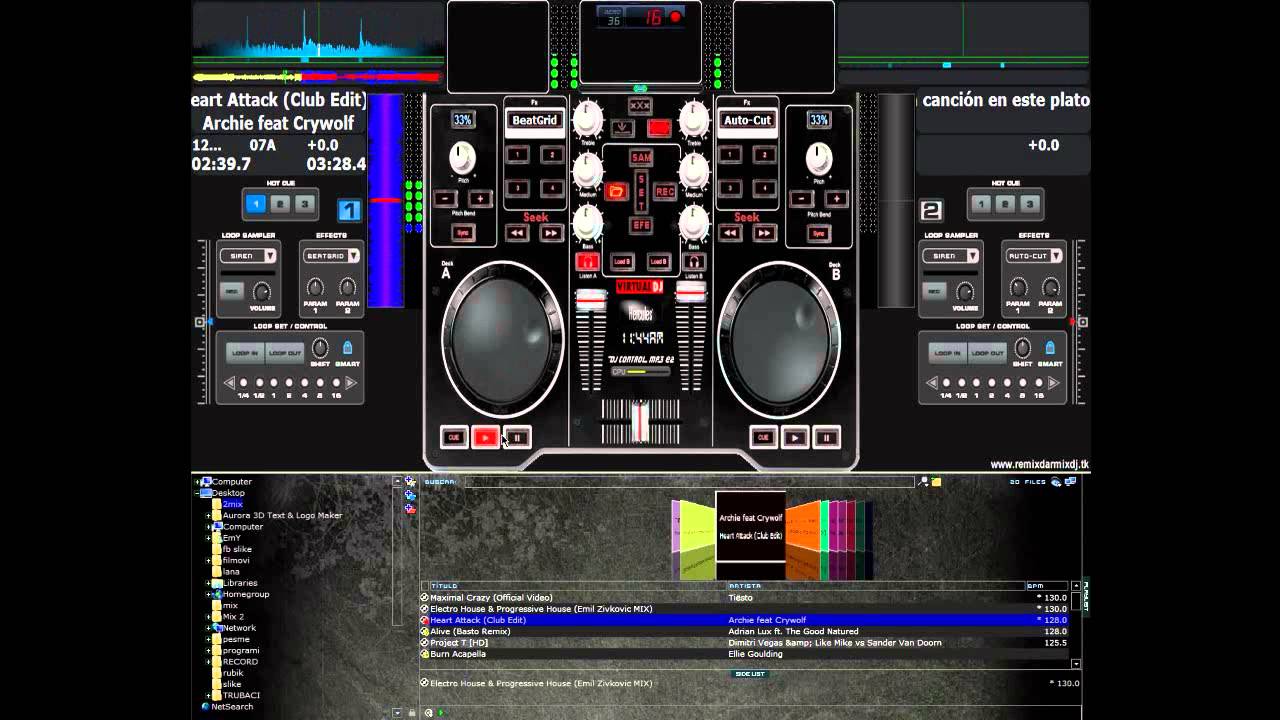
Task: Click the Deck A pitch bend plus
Action: tap(480, 199)
